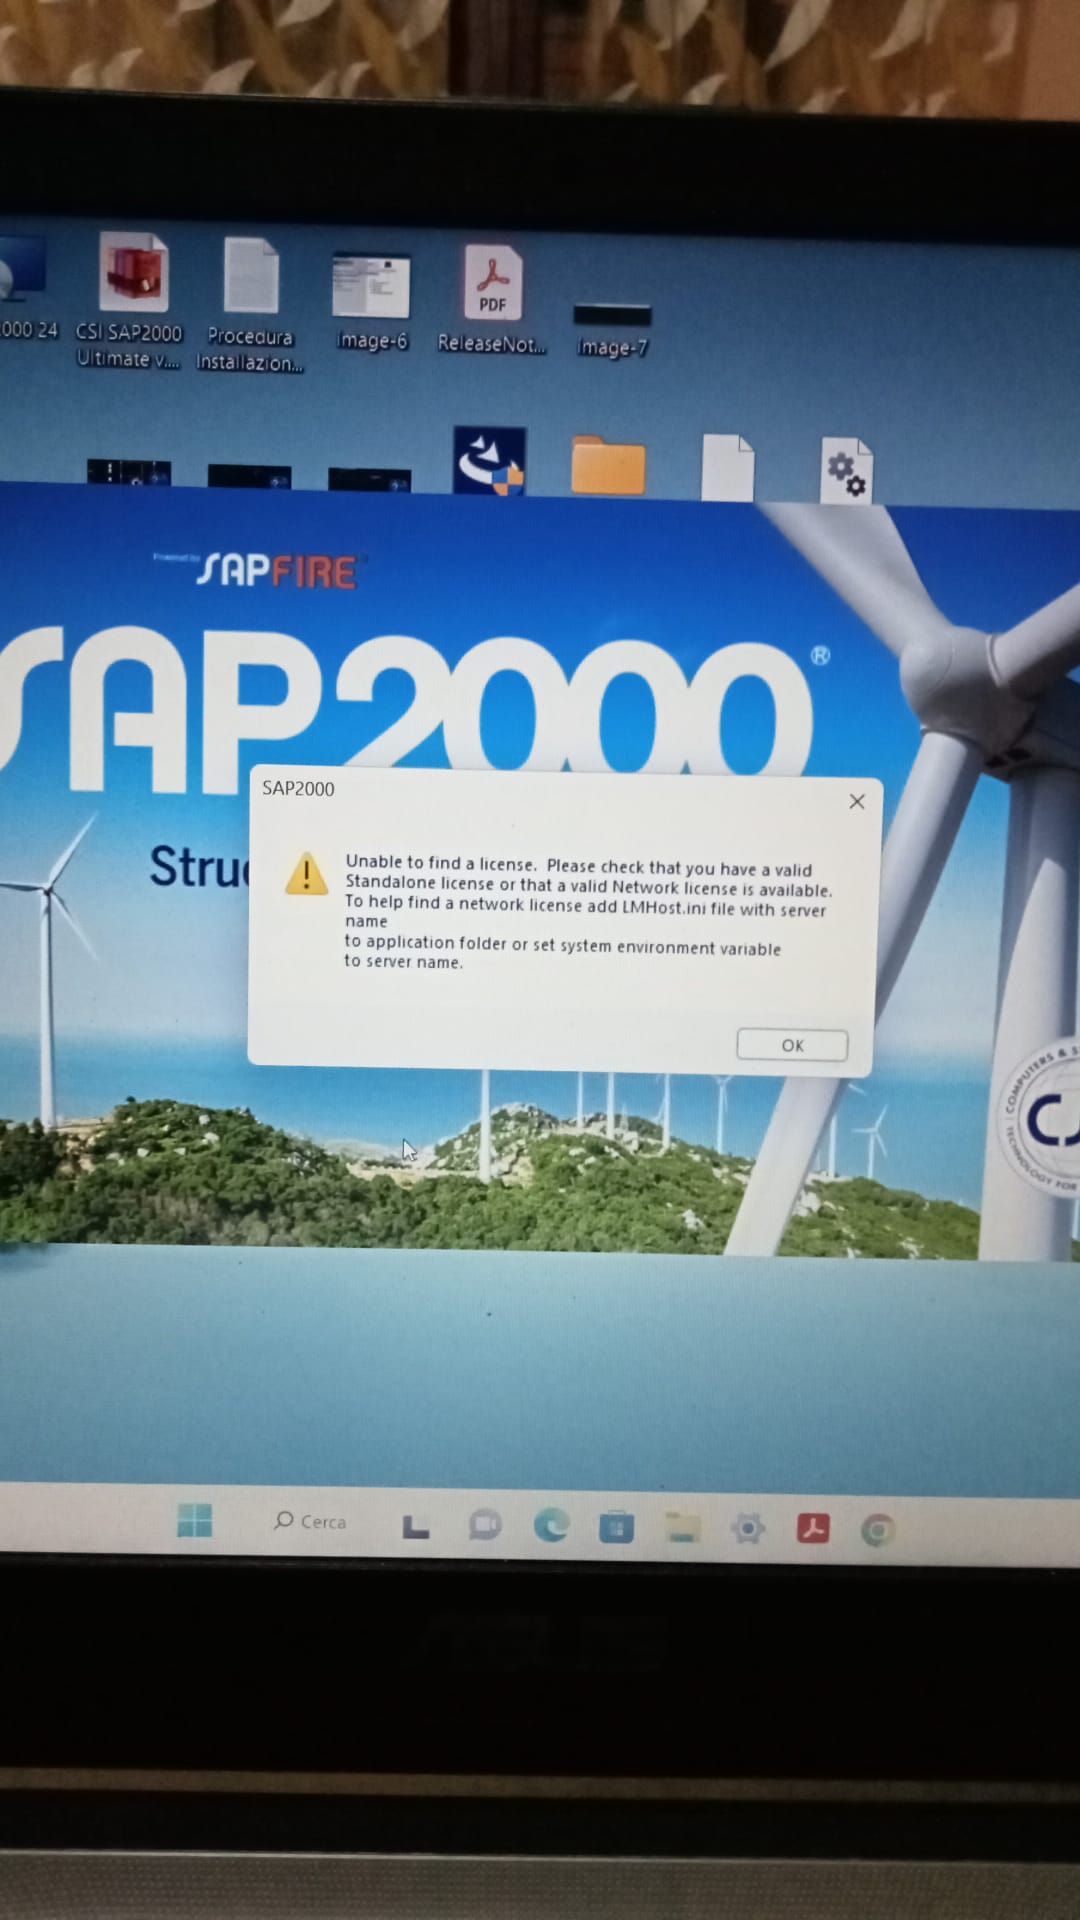Click OK in the SAP2000 license error dialog

(x=792, y=1045)
